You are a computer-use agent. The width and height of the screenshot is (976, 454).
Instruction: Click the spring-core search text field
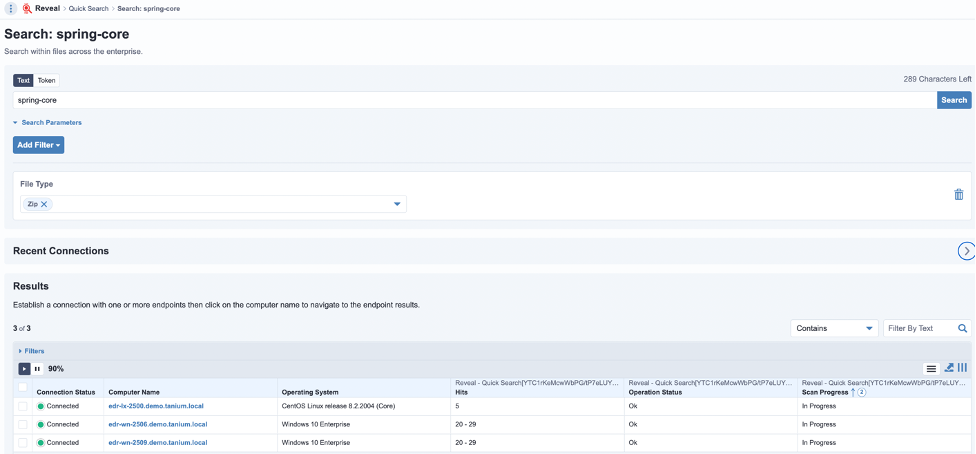pos(475,100)
